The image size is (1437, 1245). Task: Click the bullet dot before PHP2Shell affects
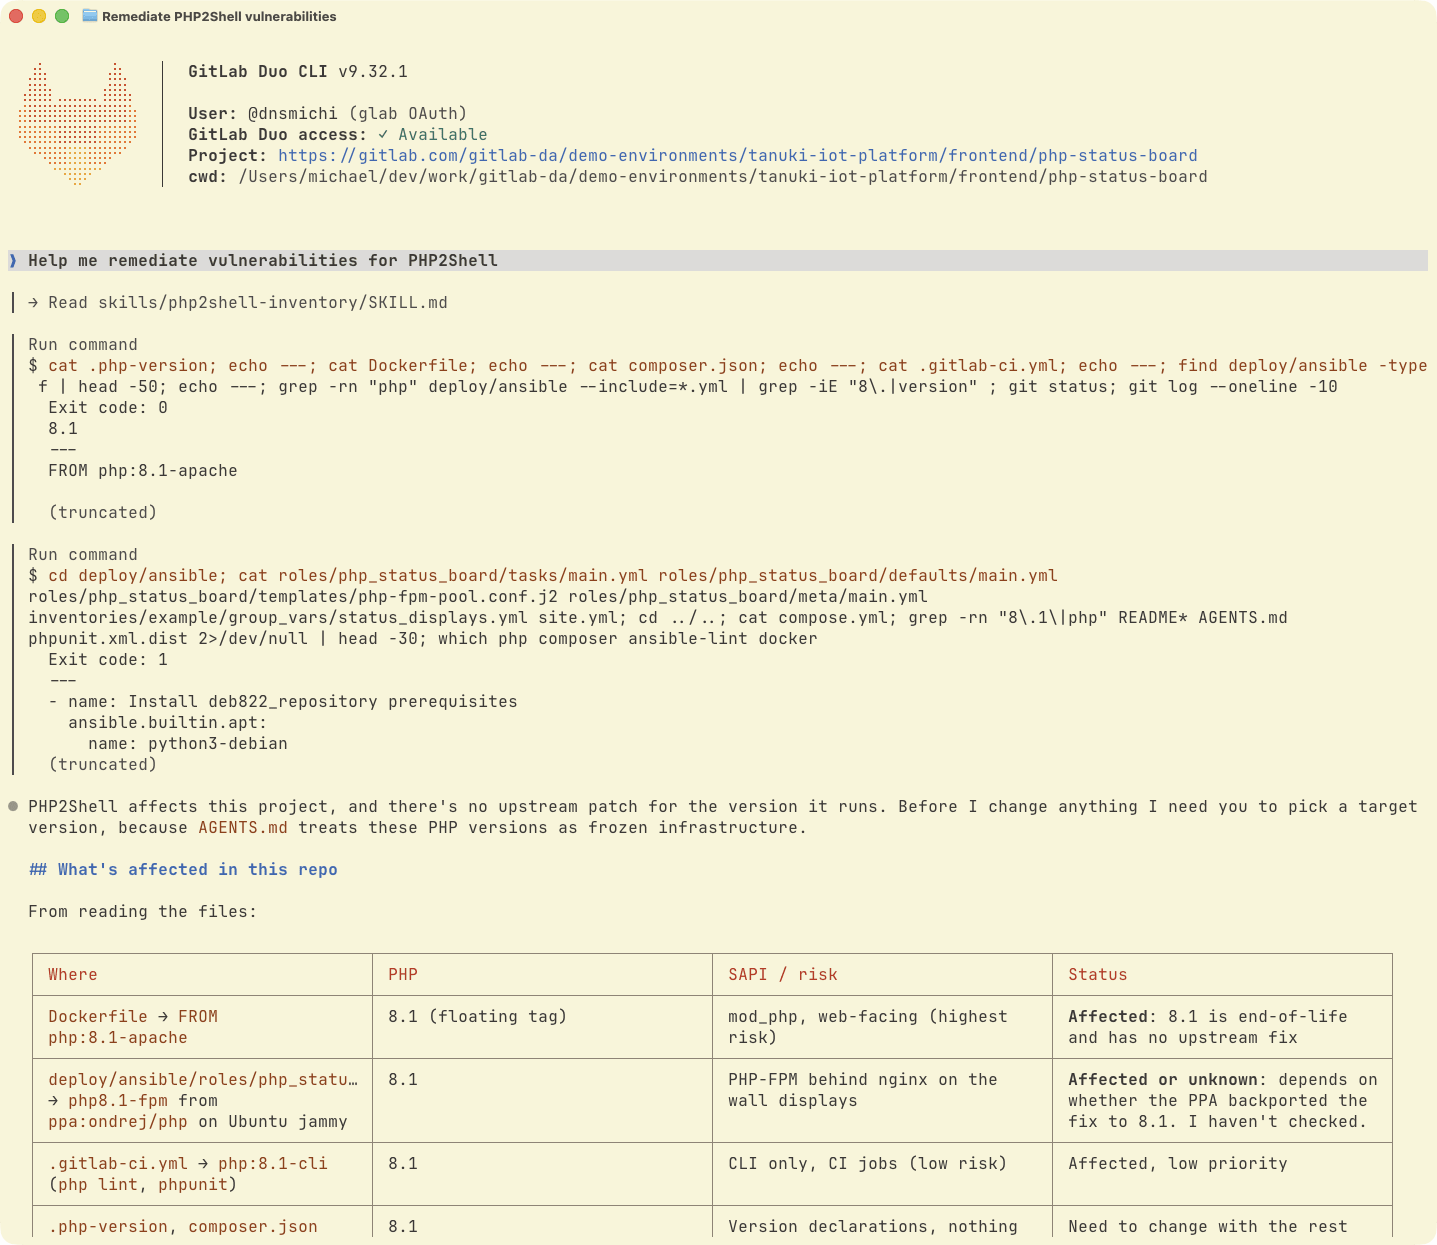pyautogui.click(x=13, y=806)
